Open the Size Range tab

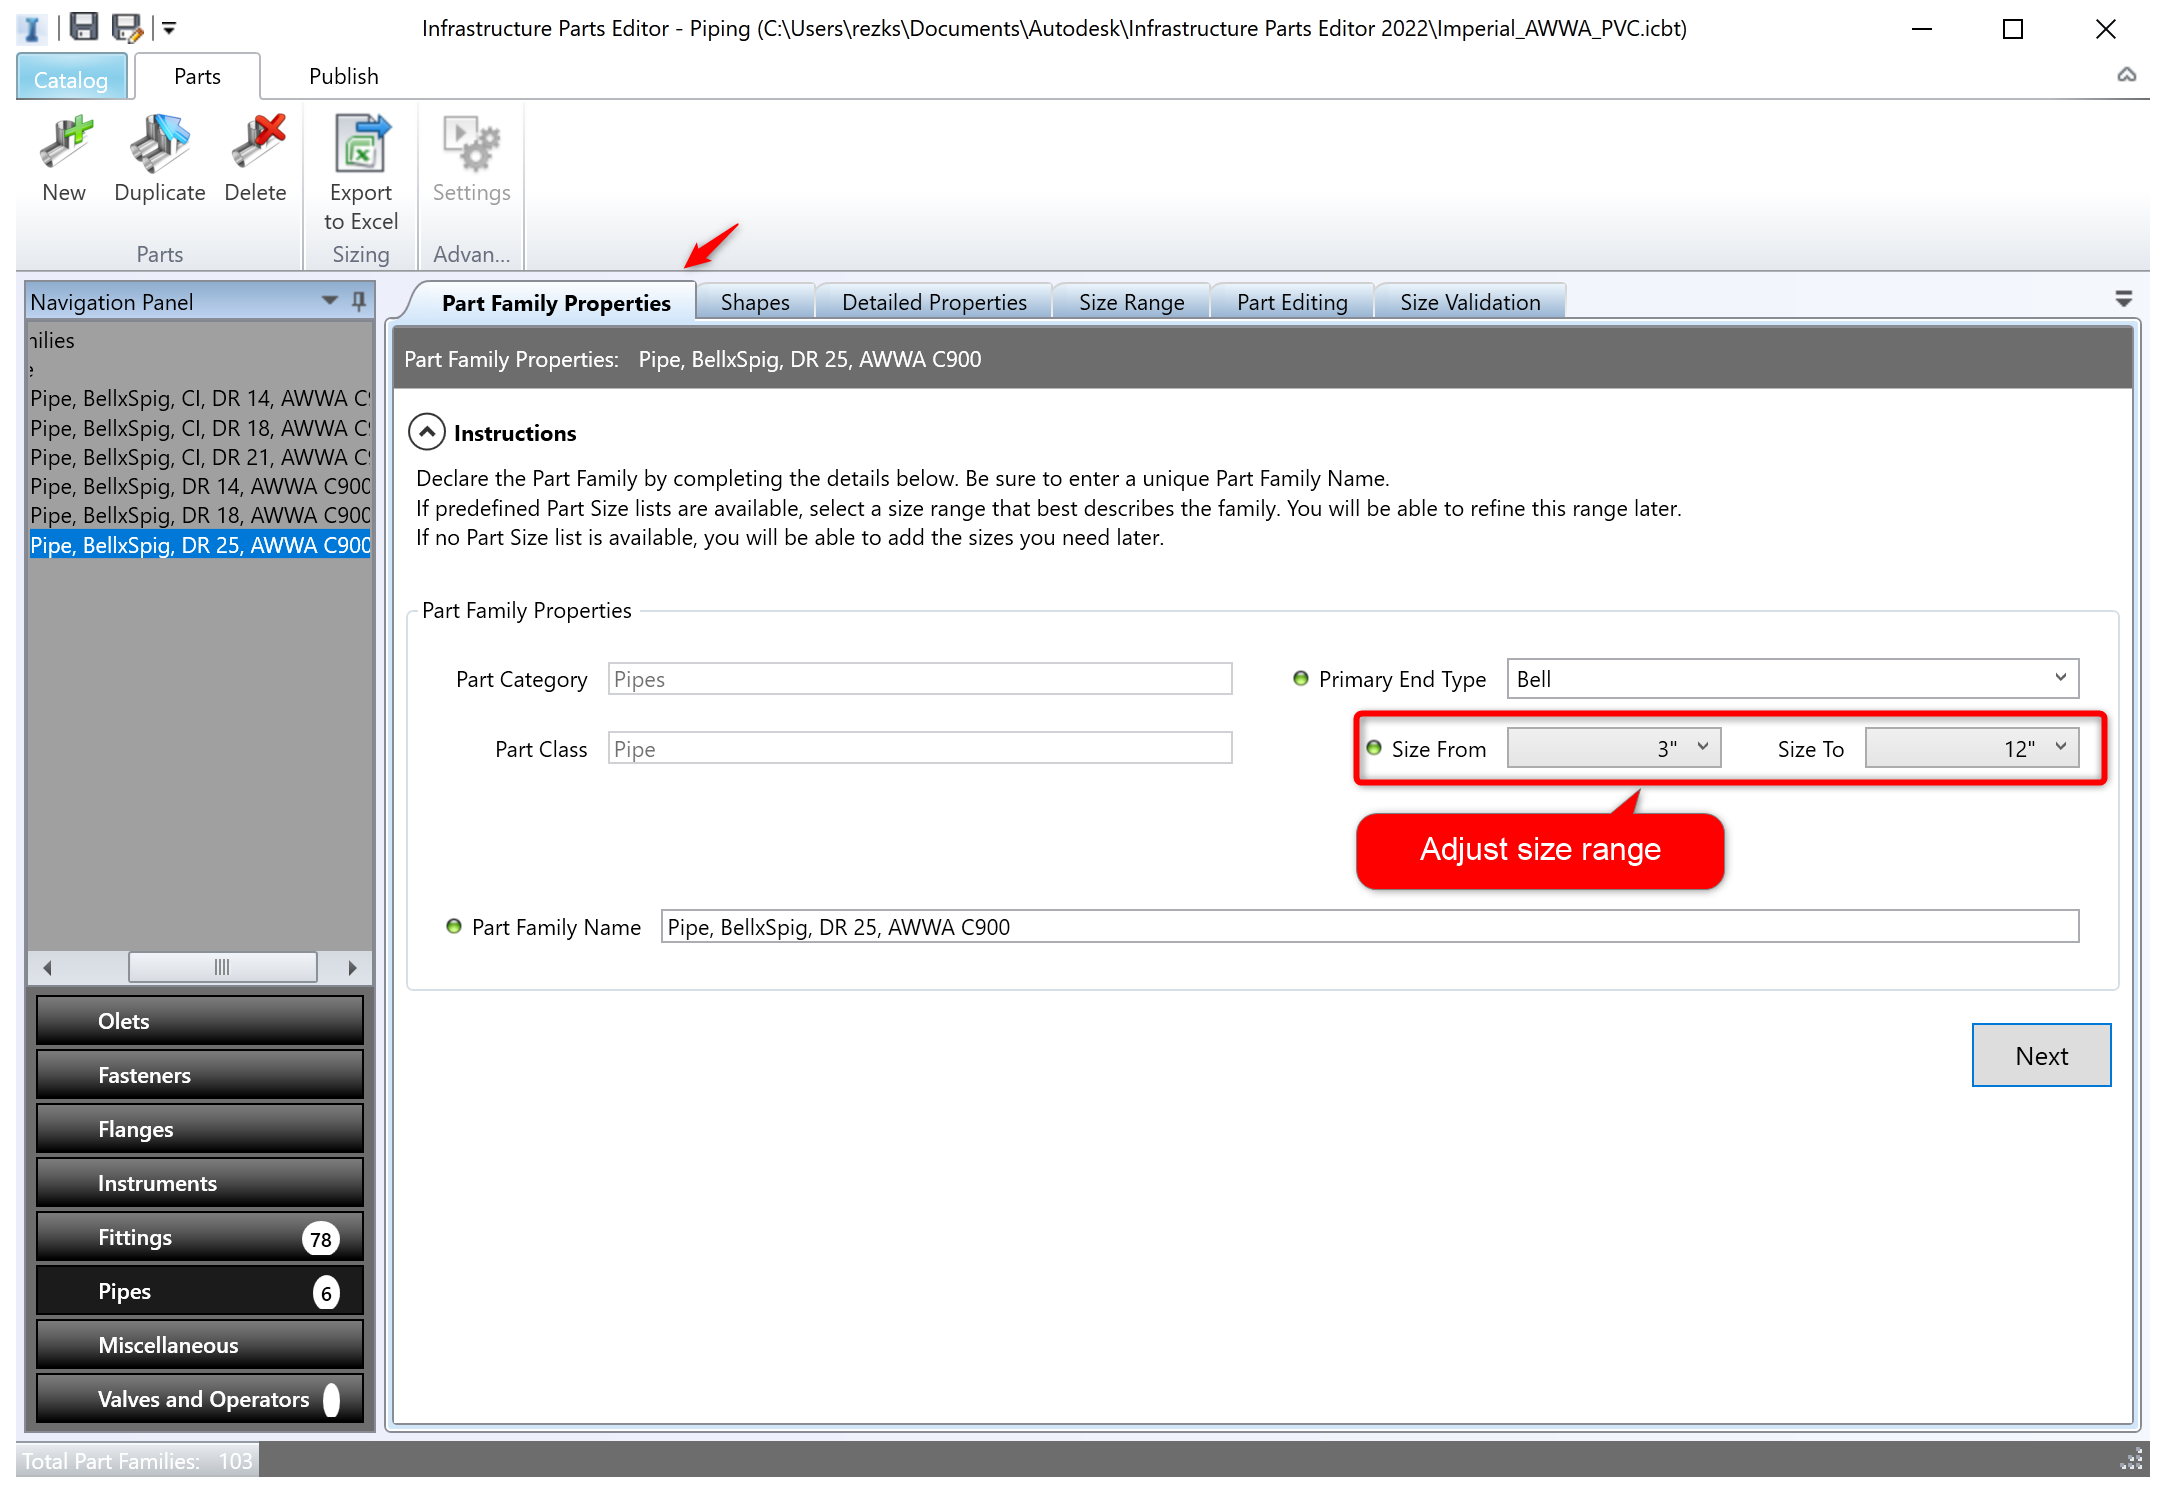(1130, 302)
